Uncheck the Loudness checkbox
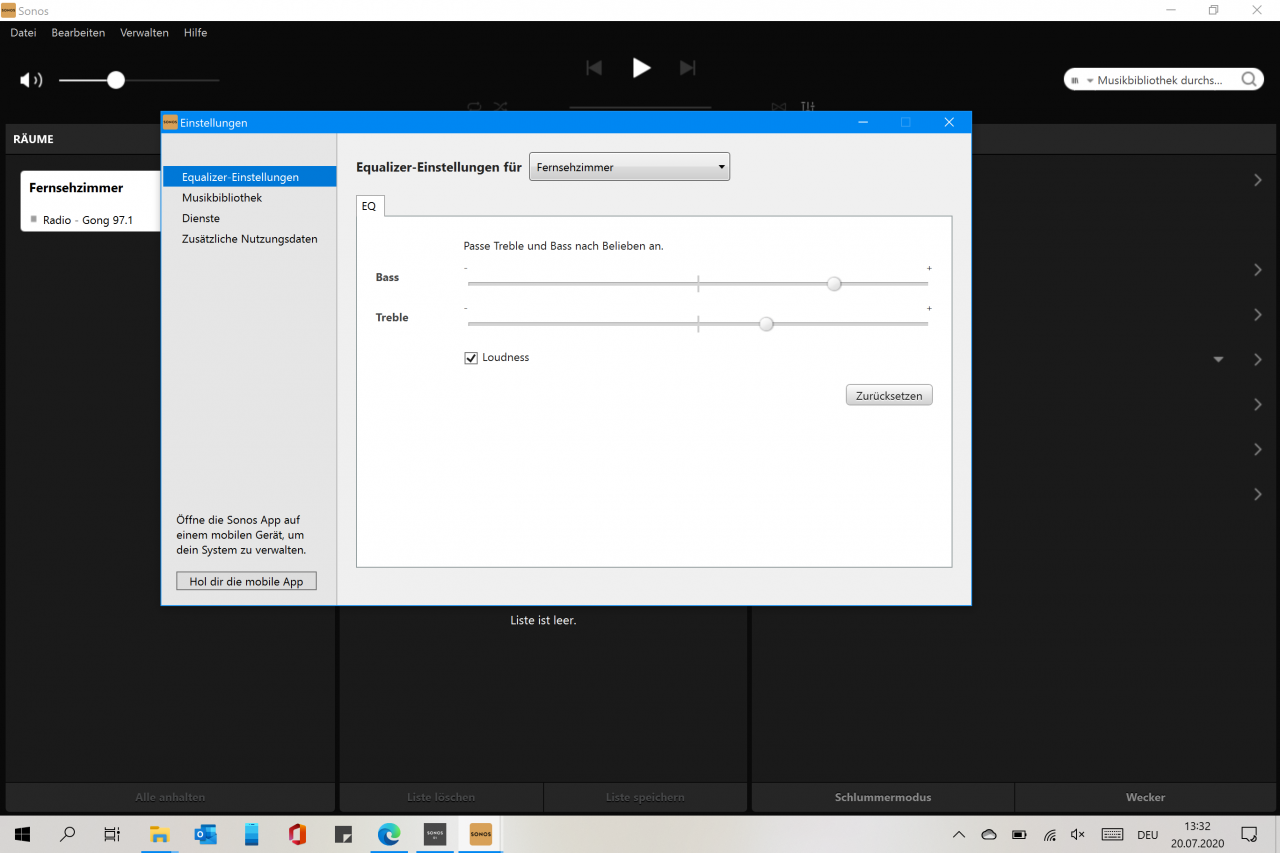 tap(471, 358)
